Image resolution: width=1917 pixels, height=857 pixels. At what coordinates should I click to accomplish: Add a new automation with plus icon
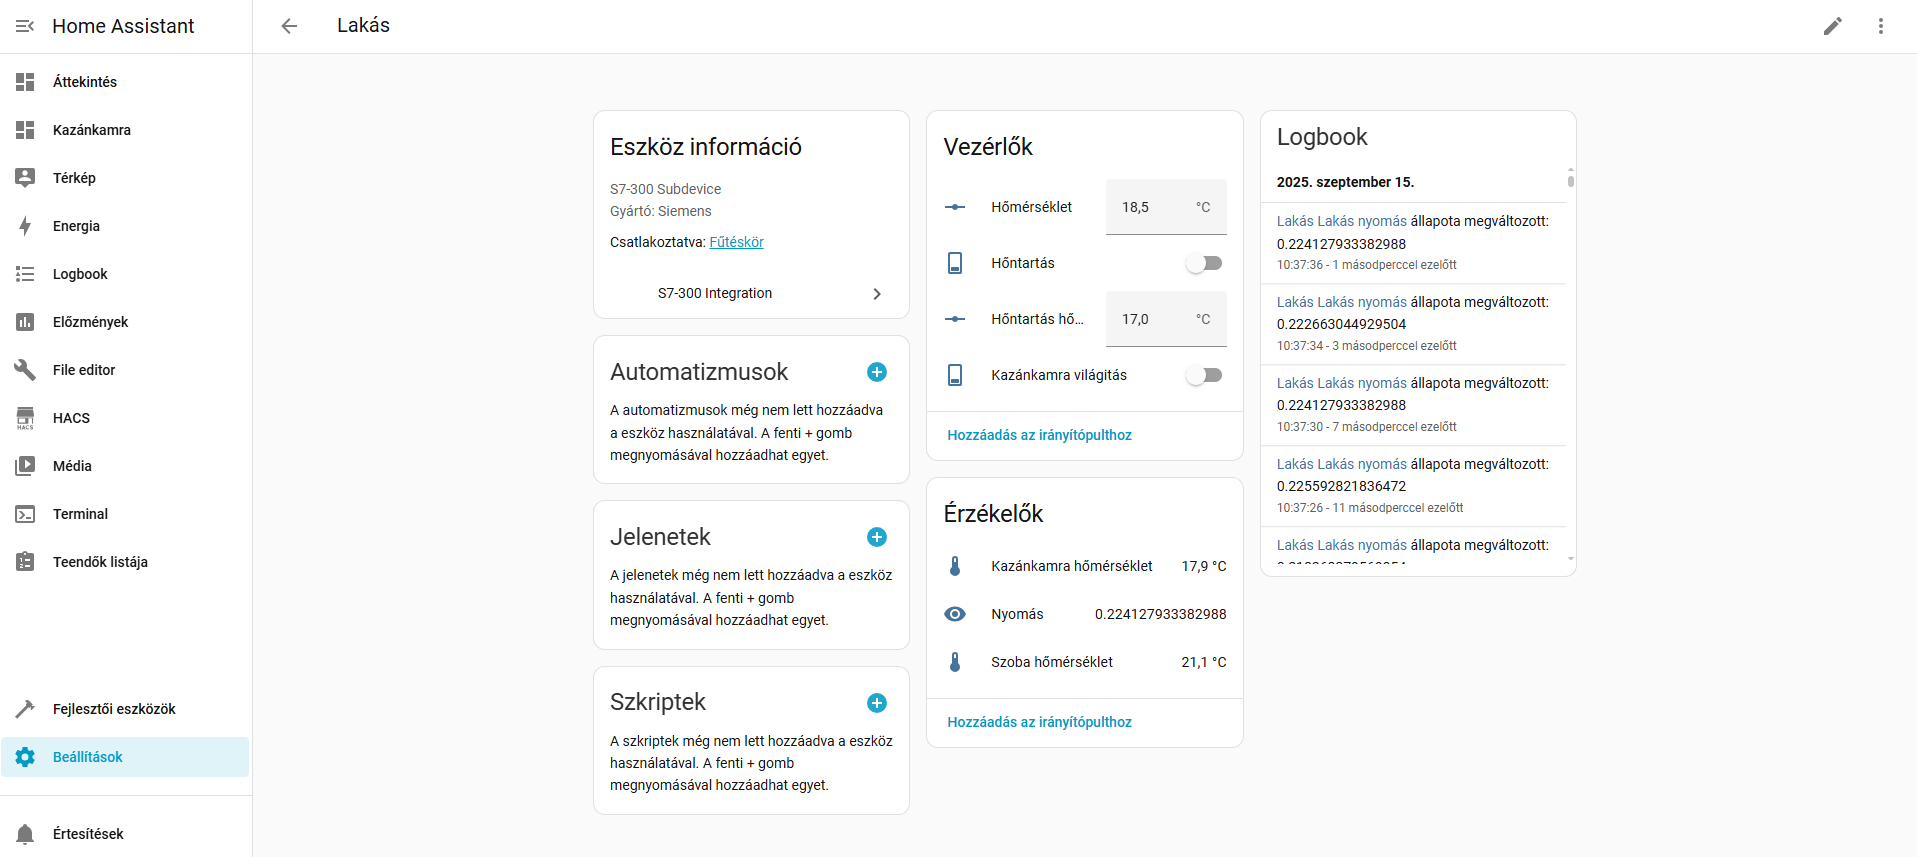(x=876, y=372)
